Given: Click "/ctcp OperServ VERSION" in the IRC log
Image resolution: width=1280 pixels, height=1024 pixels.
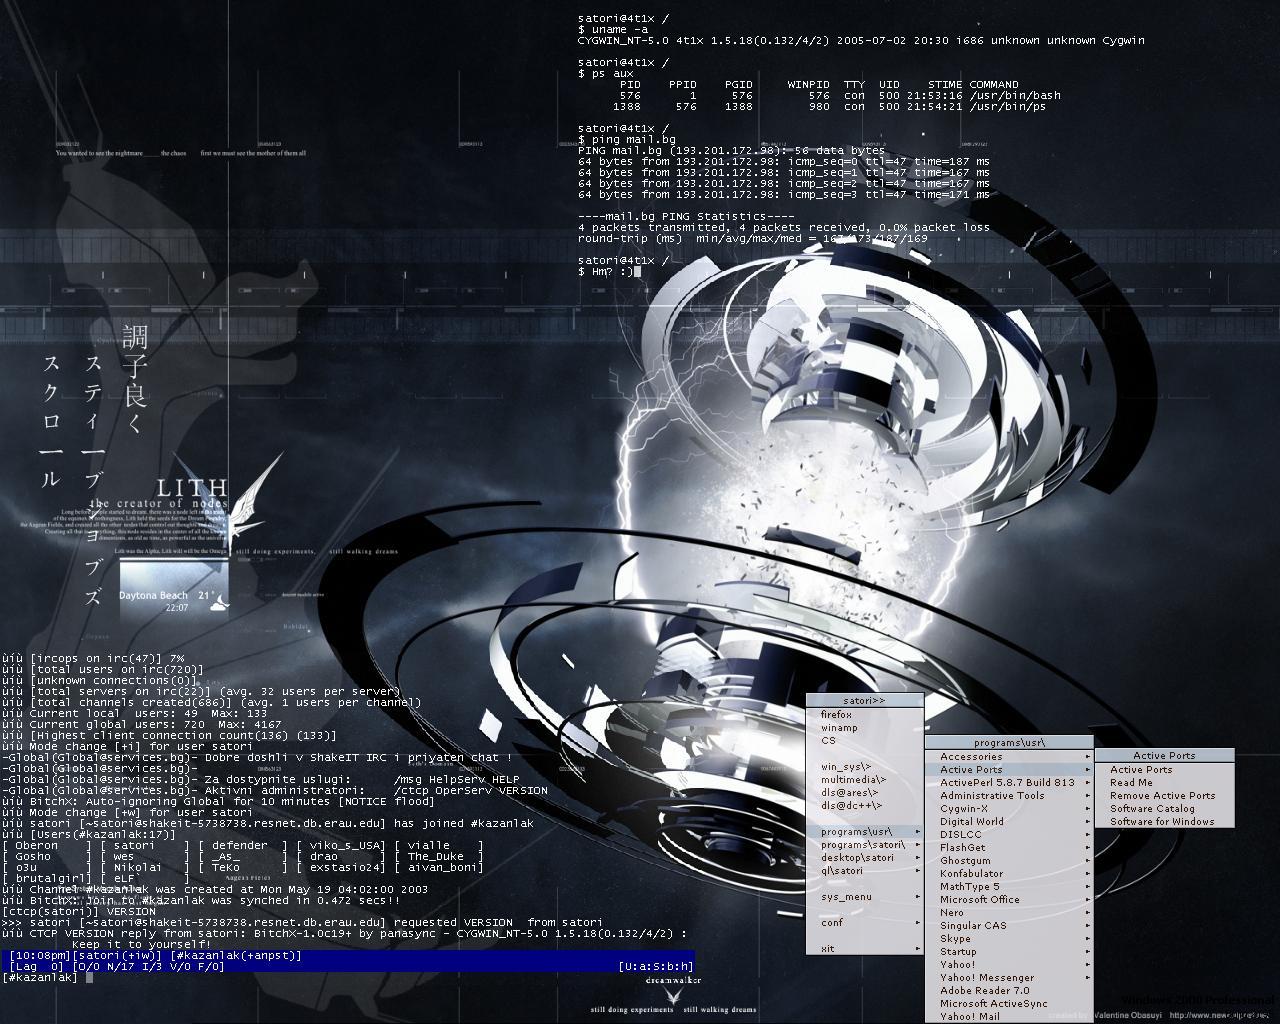Looking at the screenshot, I should [x=471, y=790].
